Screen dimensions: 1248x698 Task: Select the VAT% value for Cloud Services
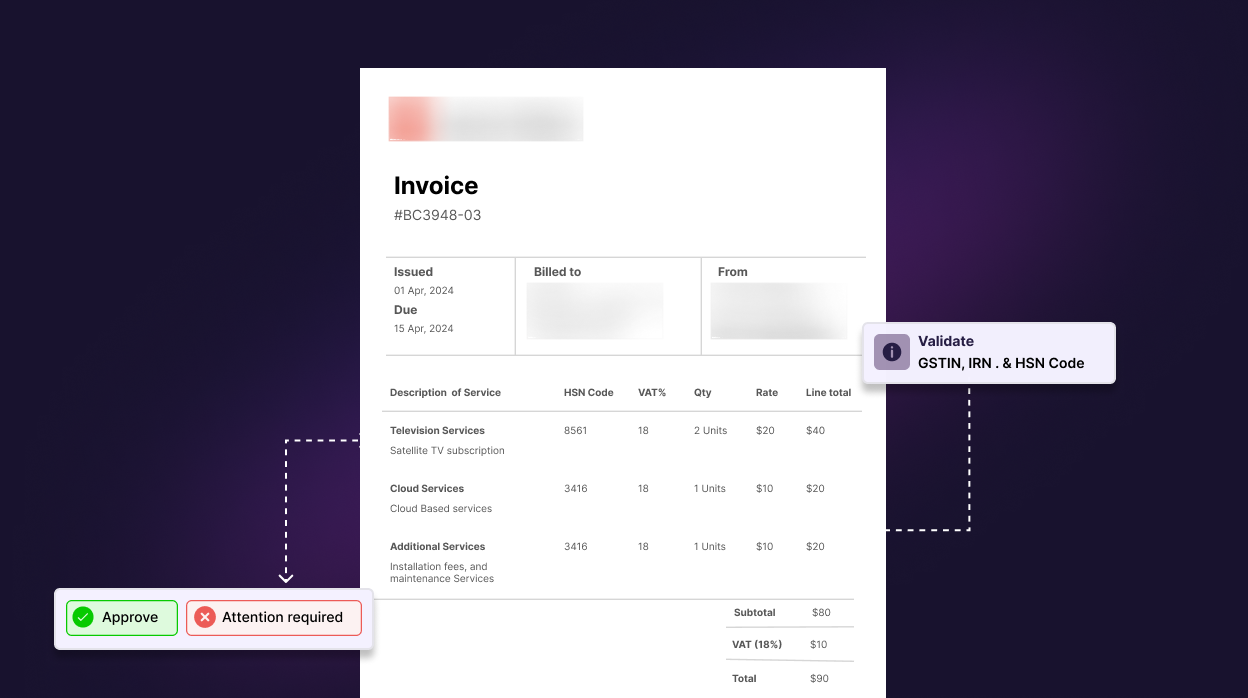643,488
